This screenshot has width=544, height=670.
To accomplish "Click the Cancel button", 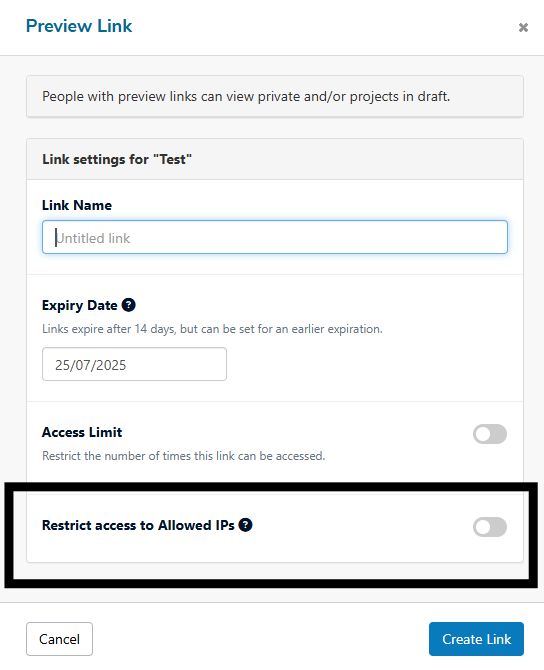I will (x=59, y=639).
